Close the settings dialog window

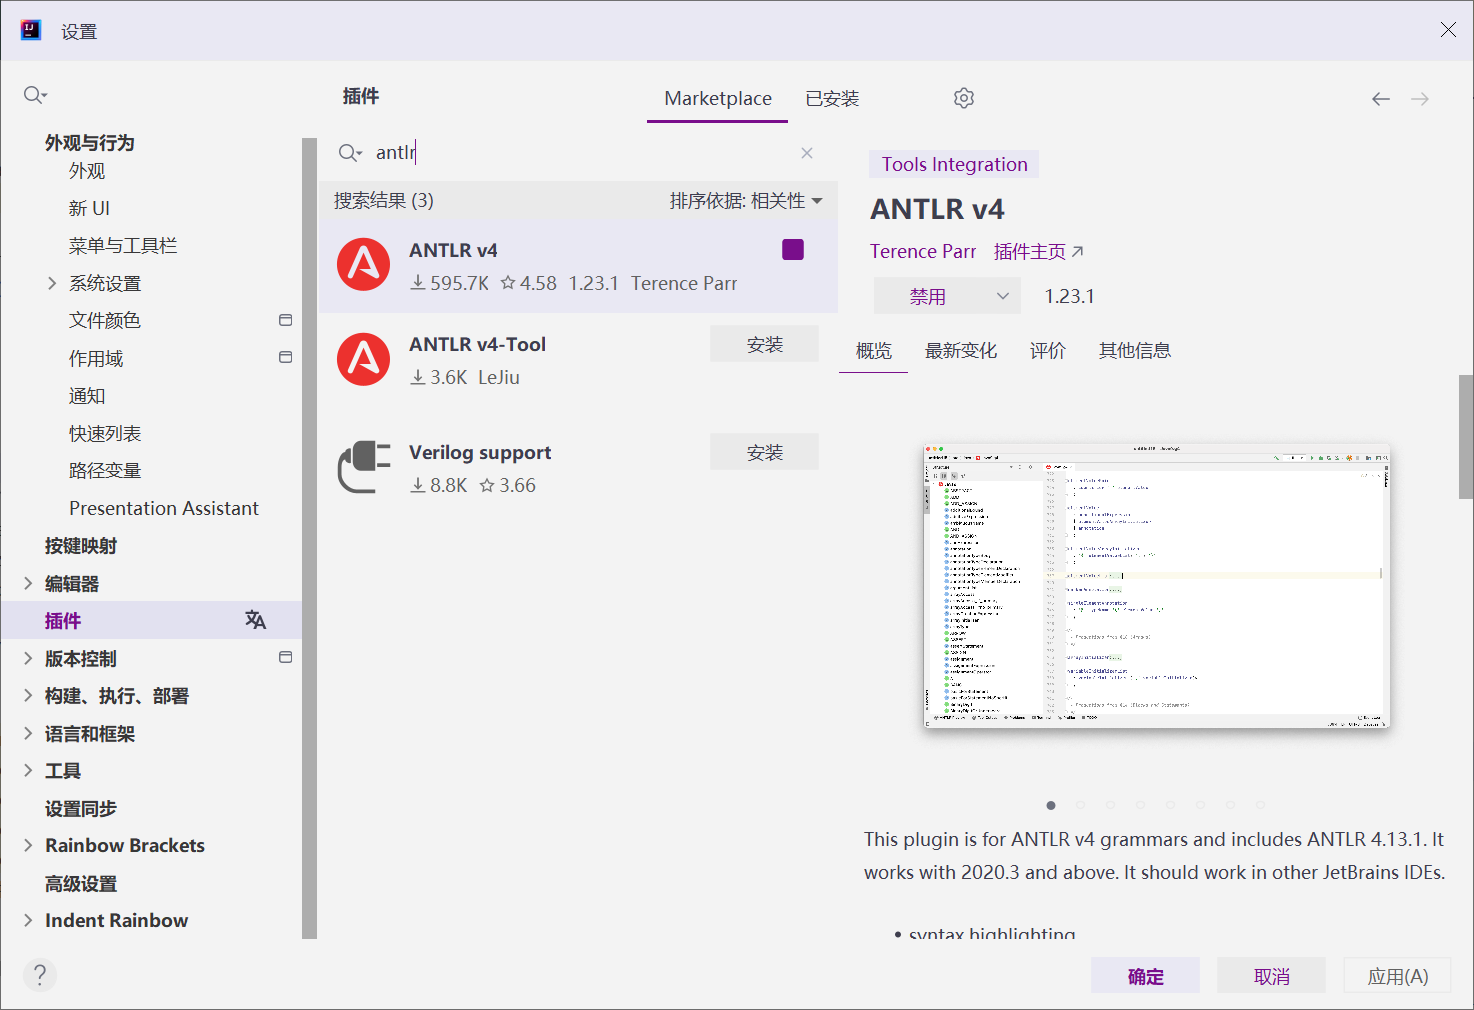[1448, 30]
